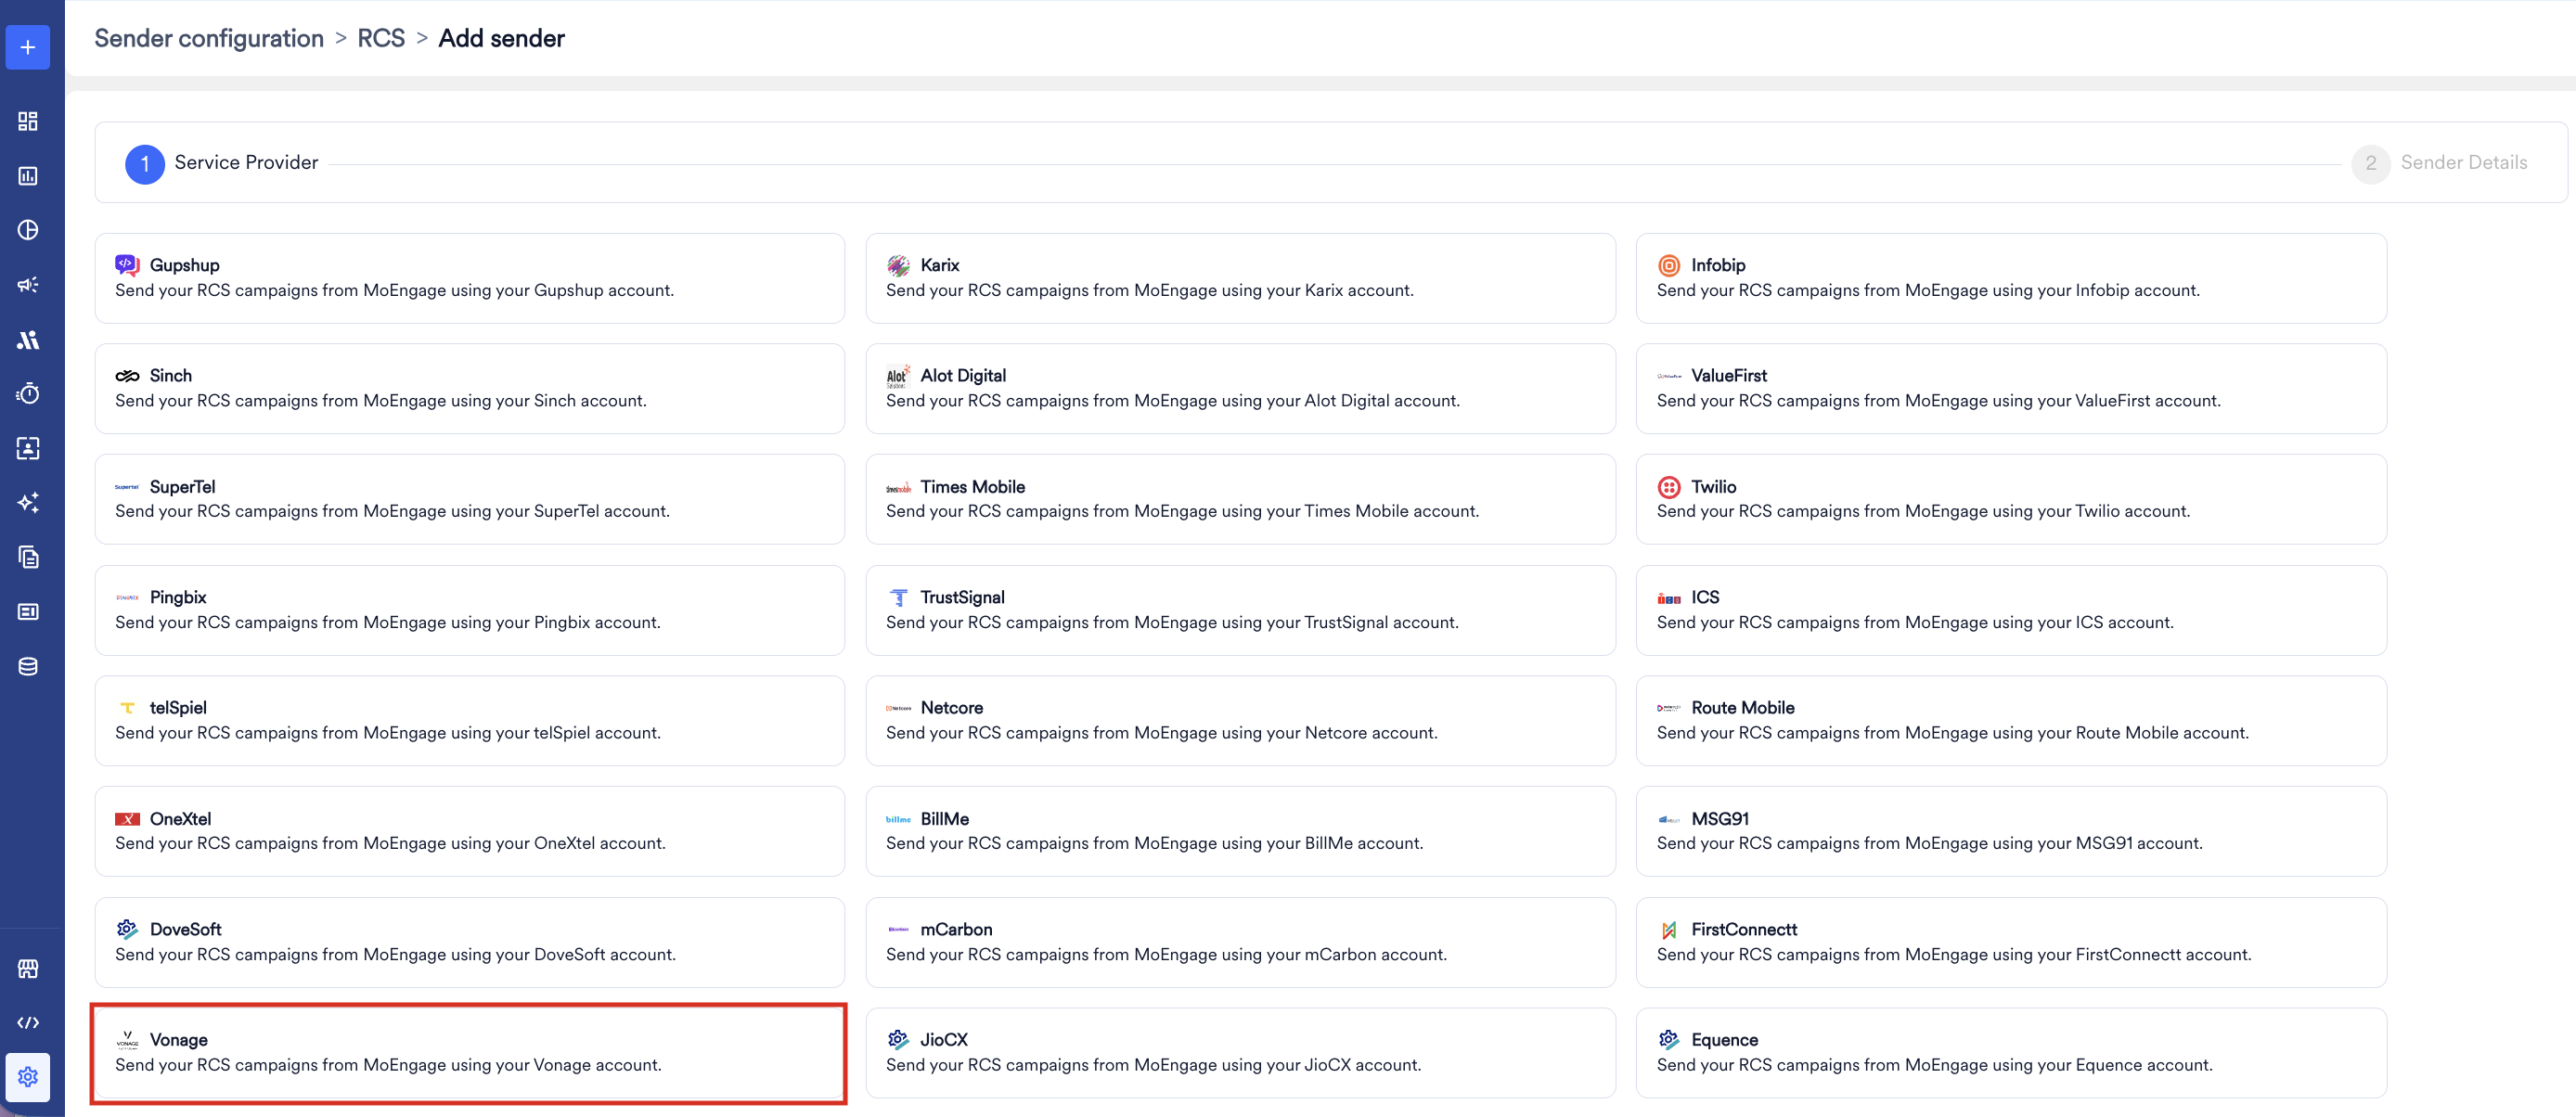Choose Karix as service provider

pyautogui.click(x=1240, y=278)
